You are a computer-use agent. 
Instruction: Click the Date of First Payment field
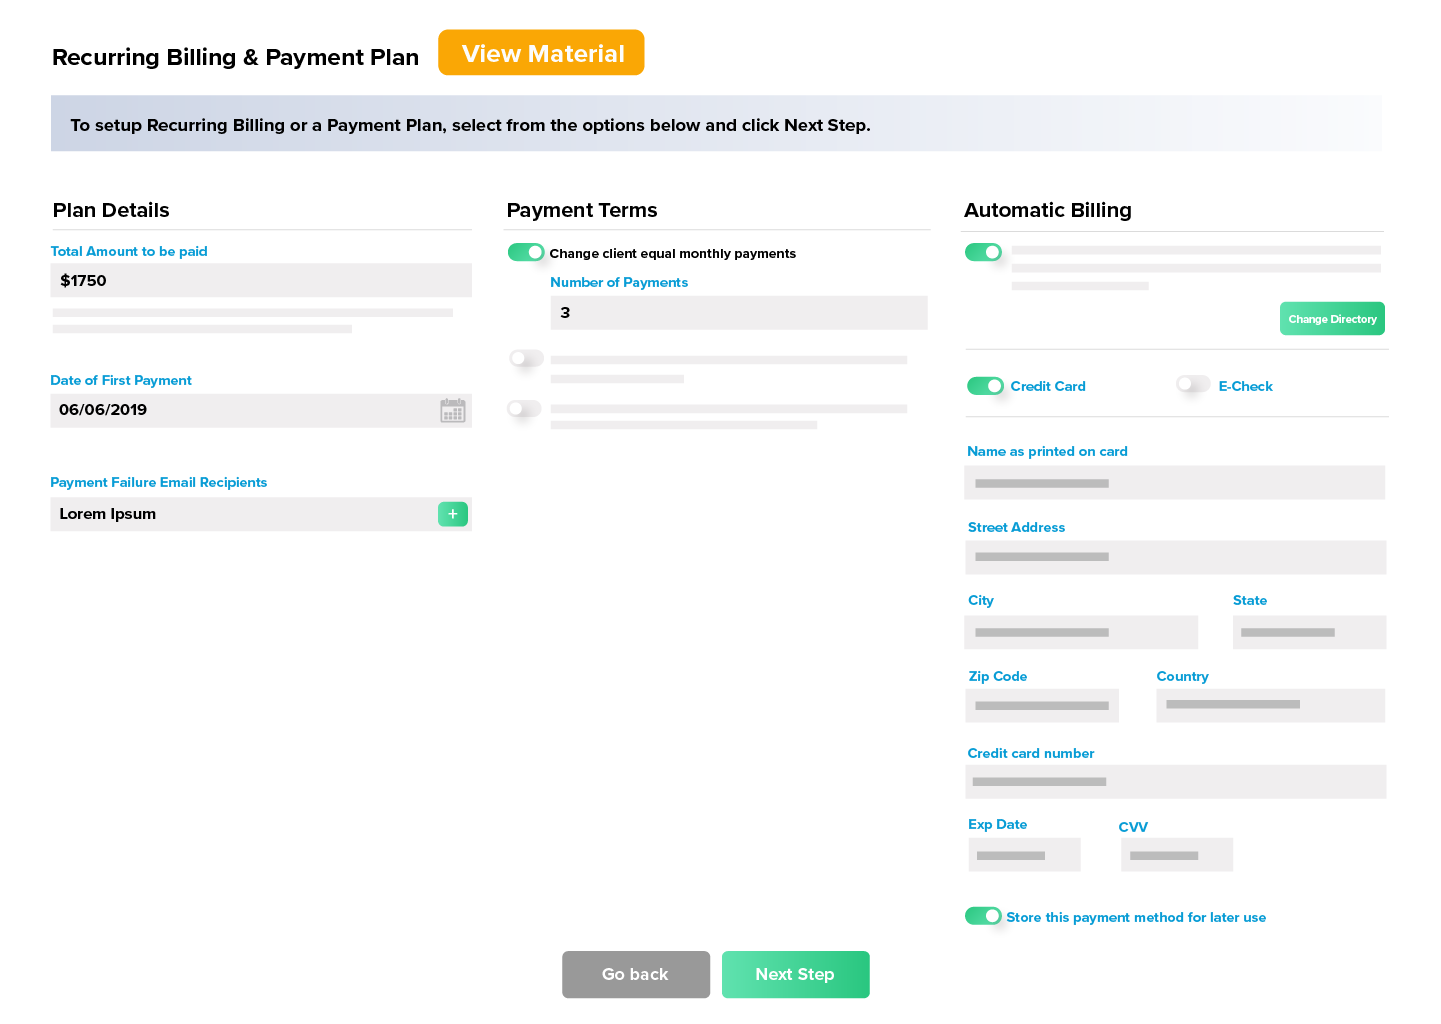(x=240, y=411)
